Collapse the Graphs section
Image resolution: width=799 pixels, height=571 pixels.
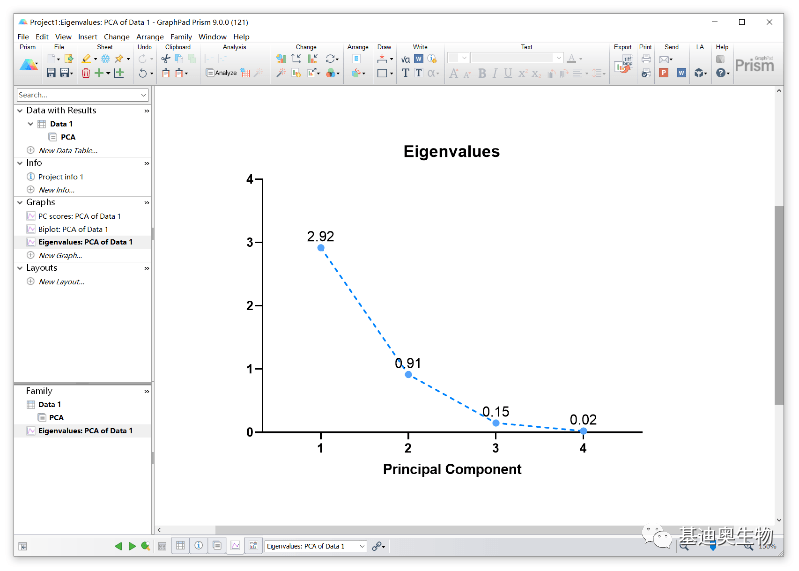pos(19,202)
